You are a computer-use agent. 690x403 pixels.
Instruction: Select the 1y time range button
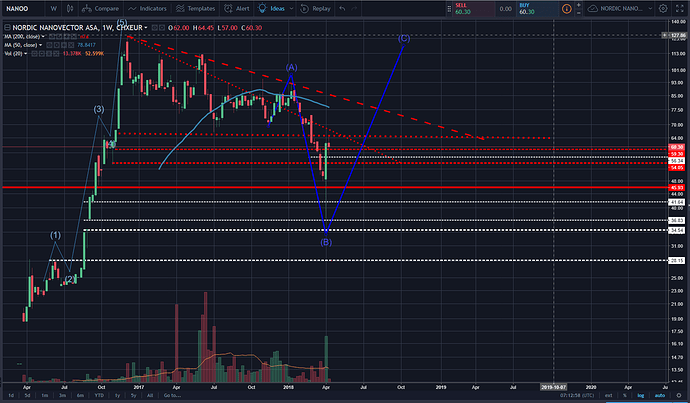117,395
